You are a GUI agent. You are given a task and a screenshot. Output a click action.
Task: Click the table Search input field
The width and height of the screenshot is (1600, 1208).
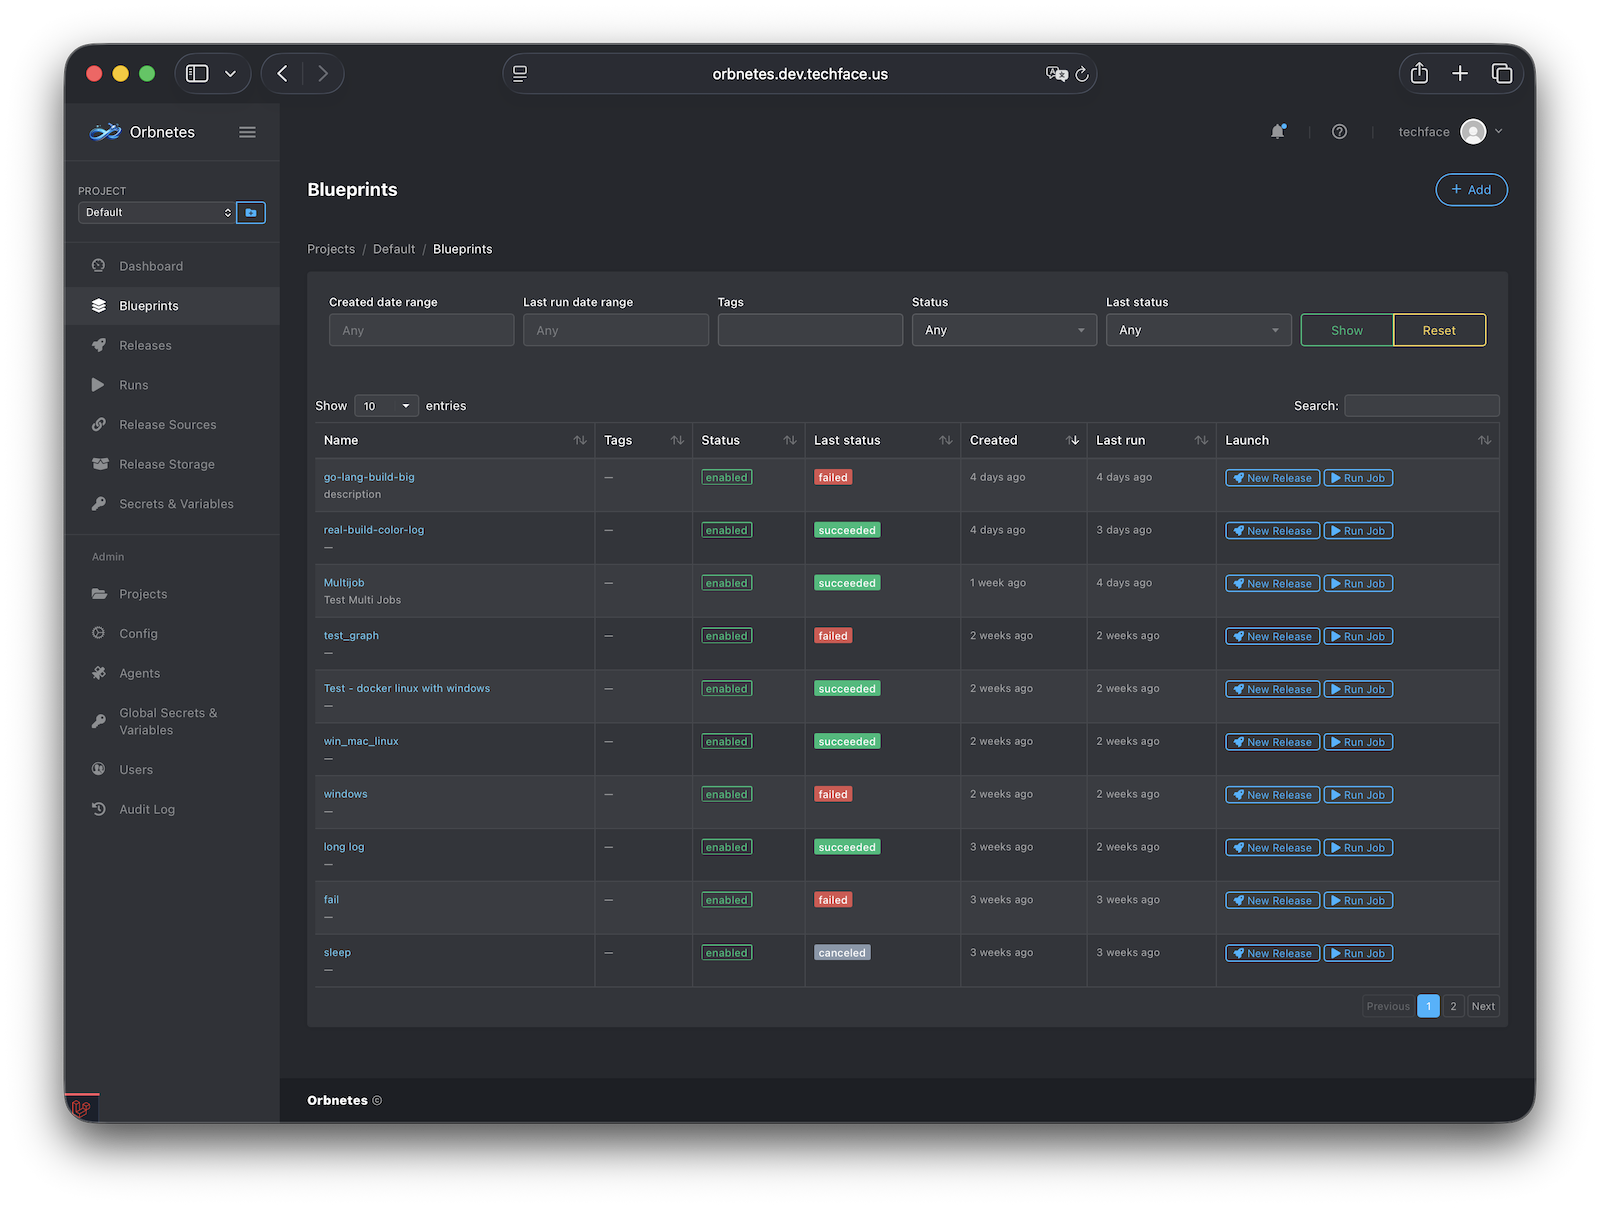pos(1421,406)
